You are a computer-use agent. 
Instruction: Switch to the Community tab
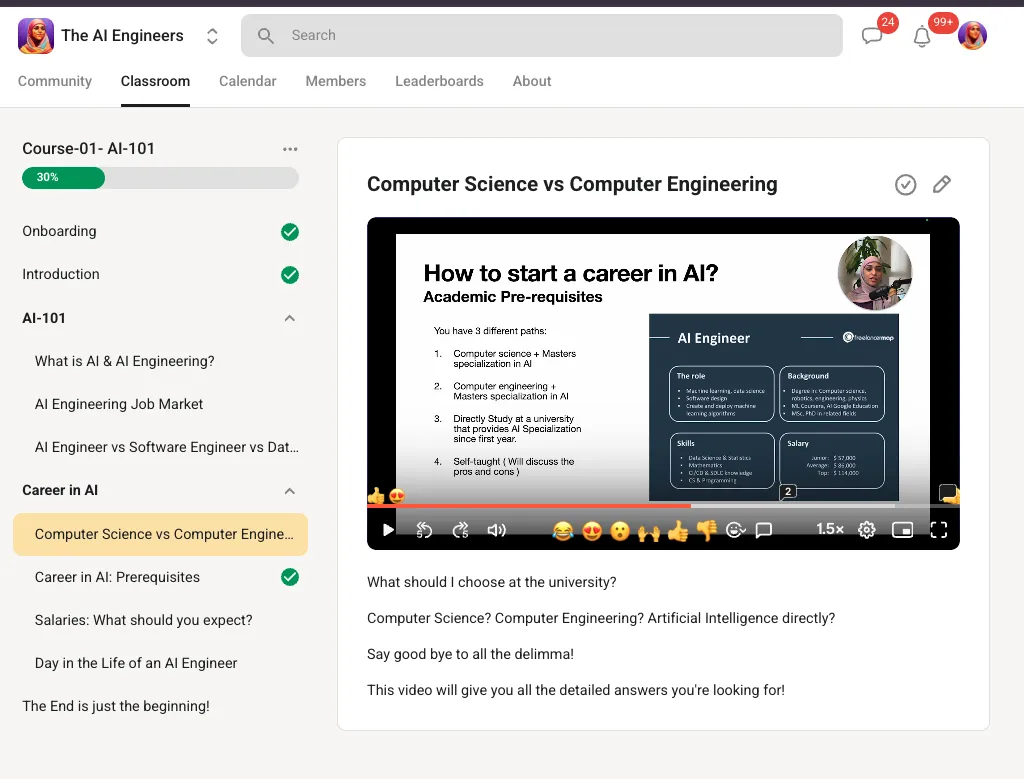(x=55, y=81)
